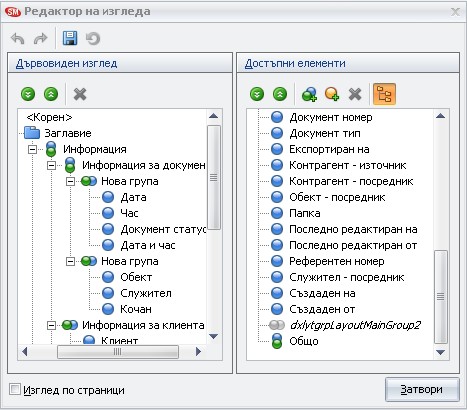
Task: Click down arrow of Достъпни елементи scrollbar
Action: tap(441, 352)
